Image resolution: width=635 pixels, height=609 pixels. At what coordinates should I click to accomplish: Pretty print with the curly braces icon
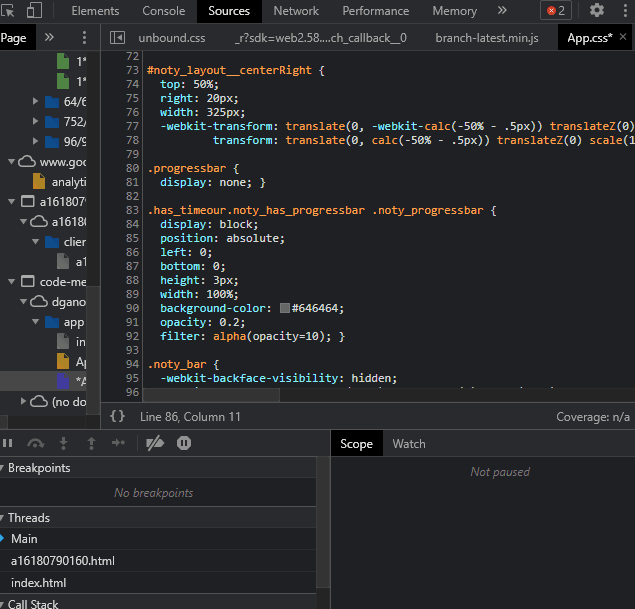(x=117, y=416)
